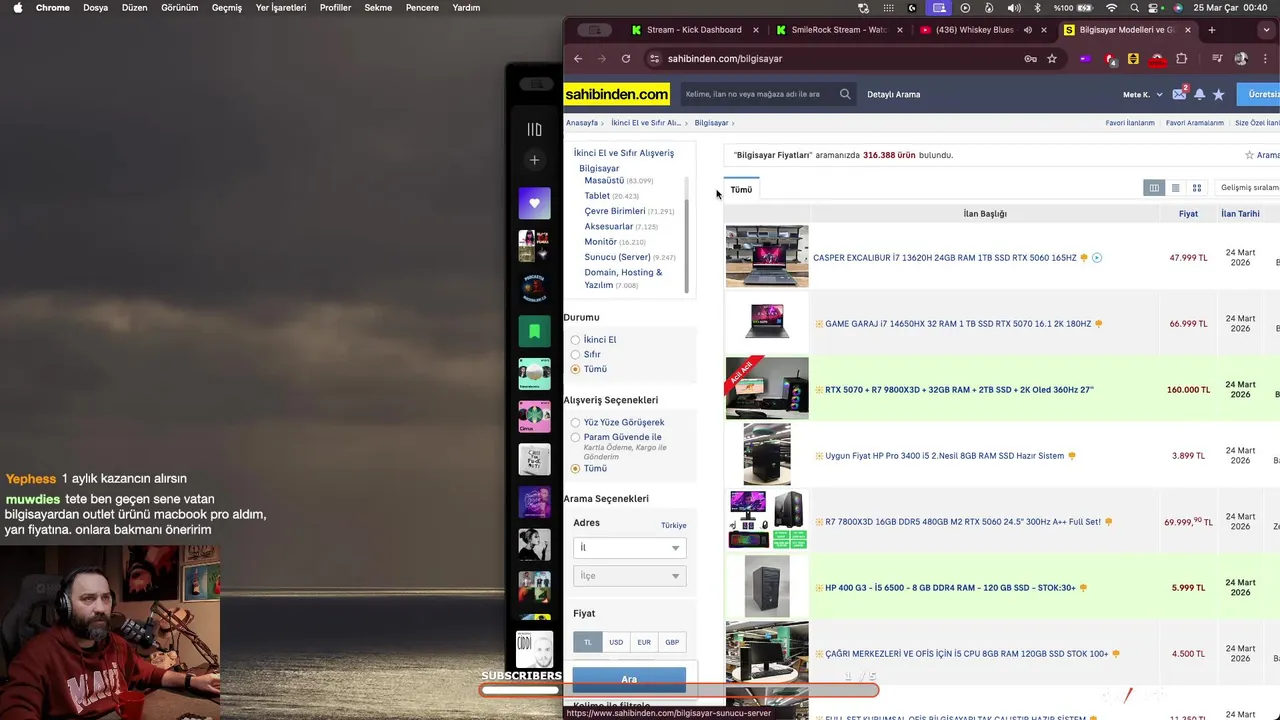Sort by the Fiyat column header

[x=1188, y=213]
